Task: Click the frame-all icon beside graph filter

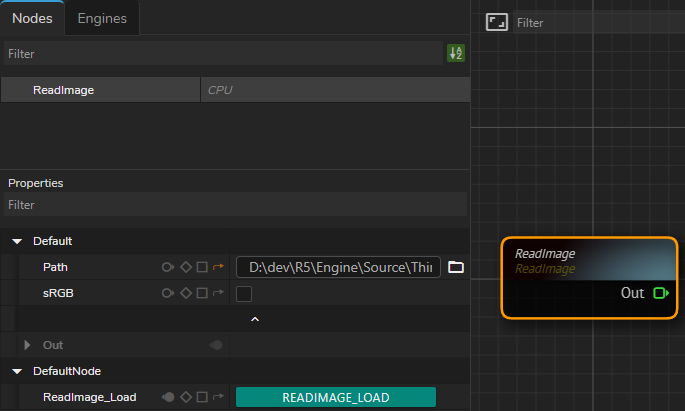Action: (497, 22)
